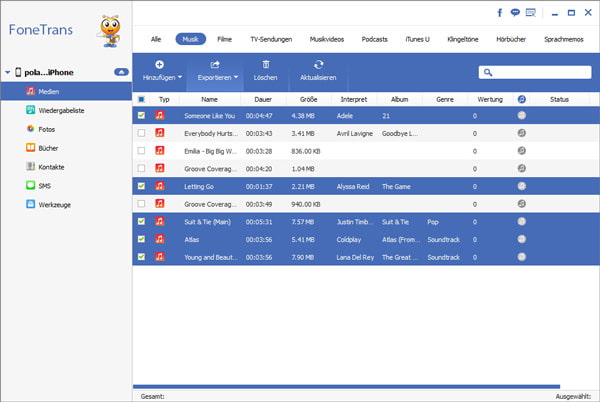Click music type icon of Letting Go row
Image resolution: width=600 pixels, height=402 pixels.
point(160,186)
